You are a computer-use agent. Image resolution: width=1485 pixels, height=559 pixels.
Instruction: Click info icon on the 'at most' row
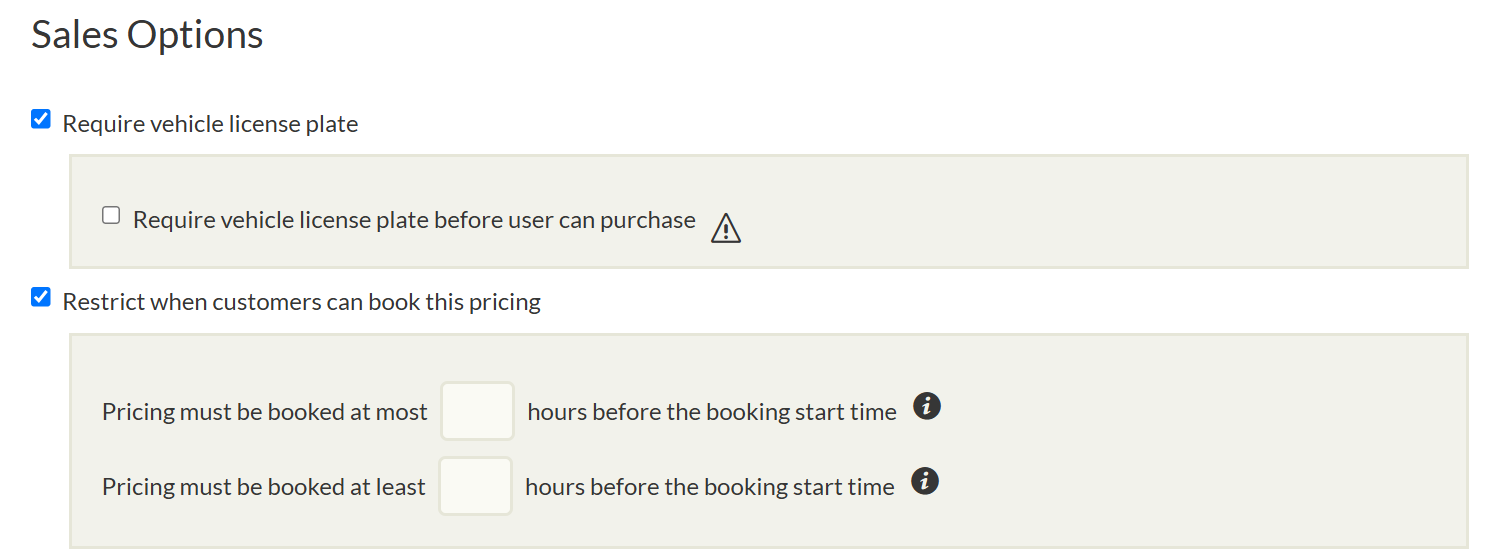[927, 407]
